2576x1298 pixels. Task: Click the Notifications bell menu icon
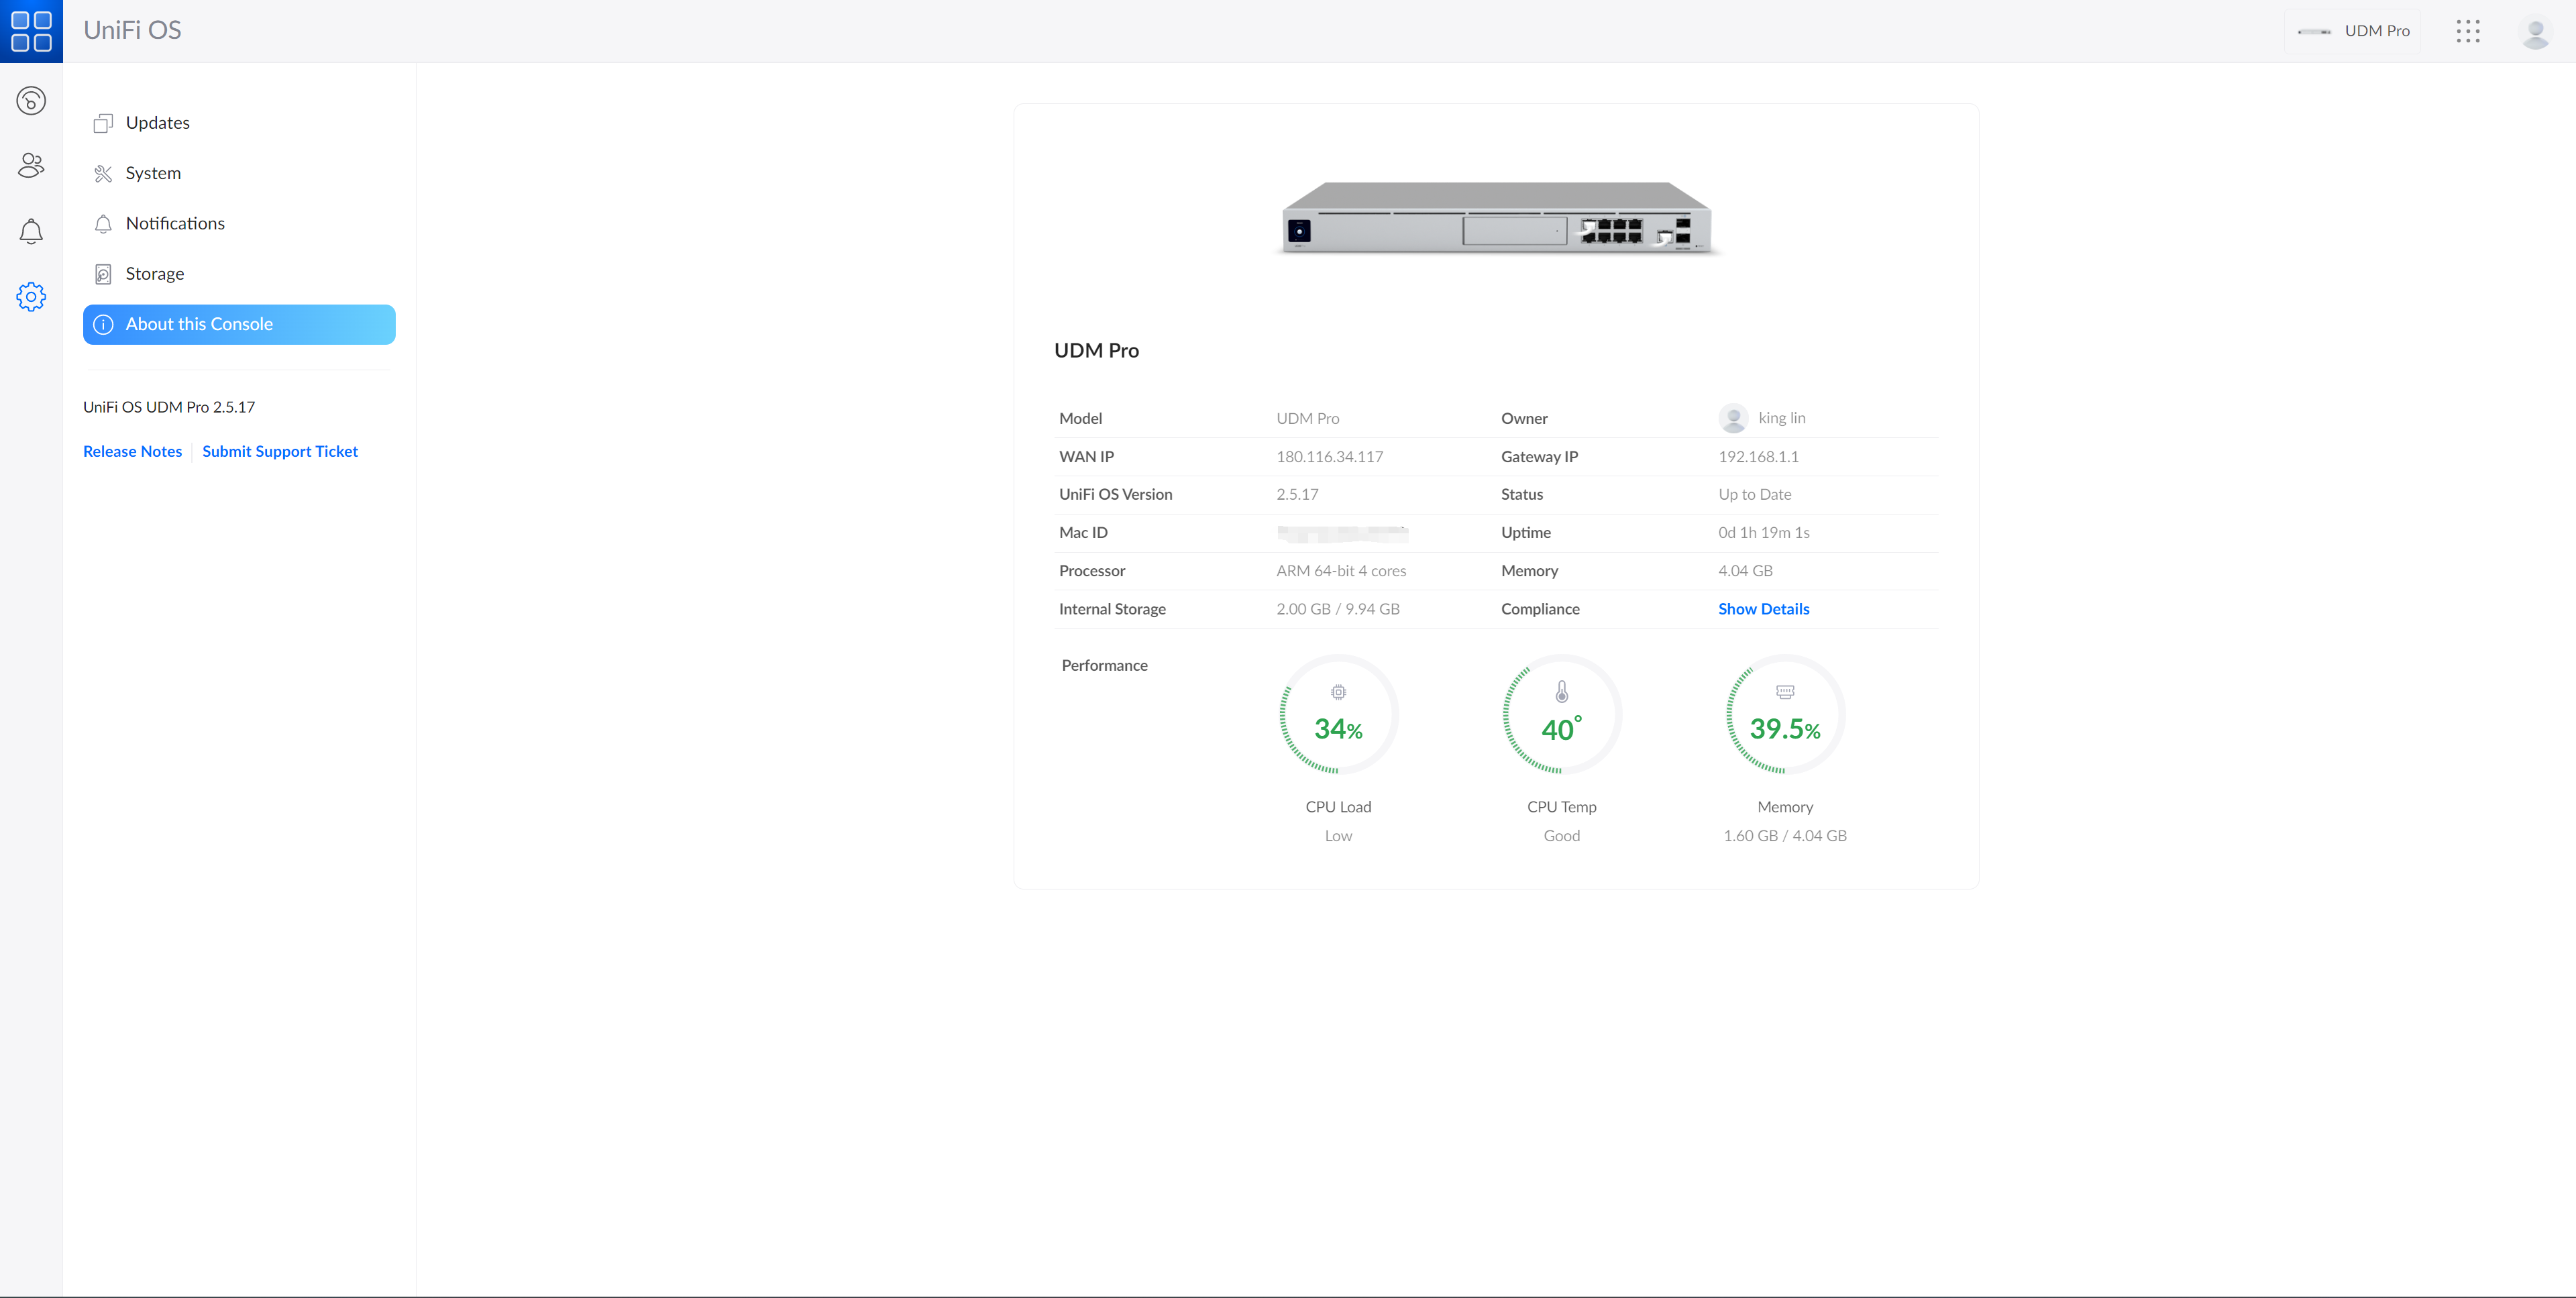(103, 224)
